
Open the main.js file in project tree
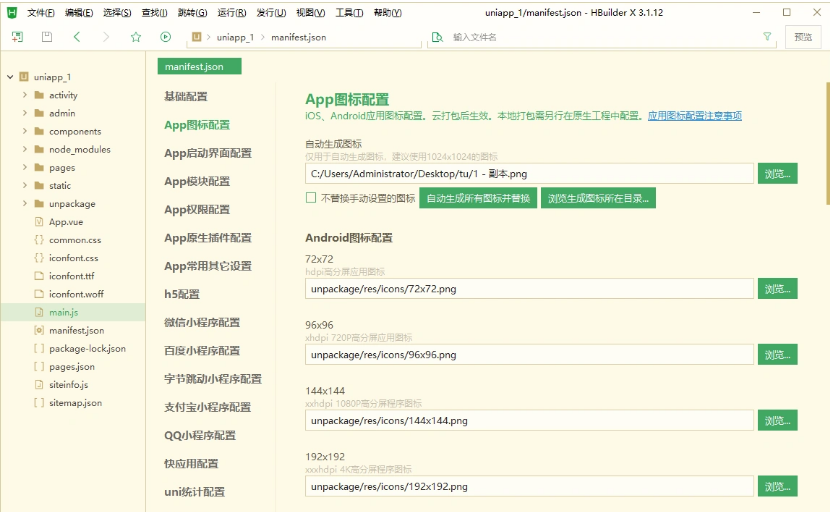[x=63, y=312]
